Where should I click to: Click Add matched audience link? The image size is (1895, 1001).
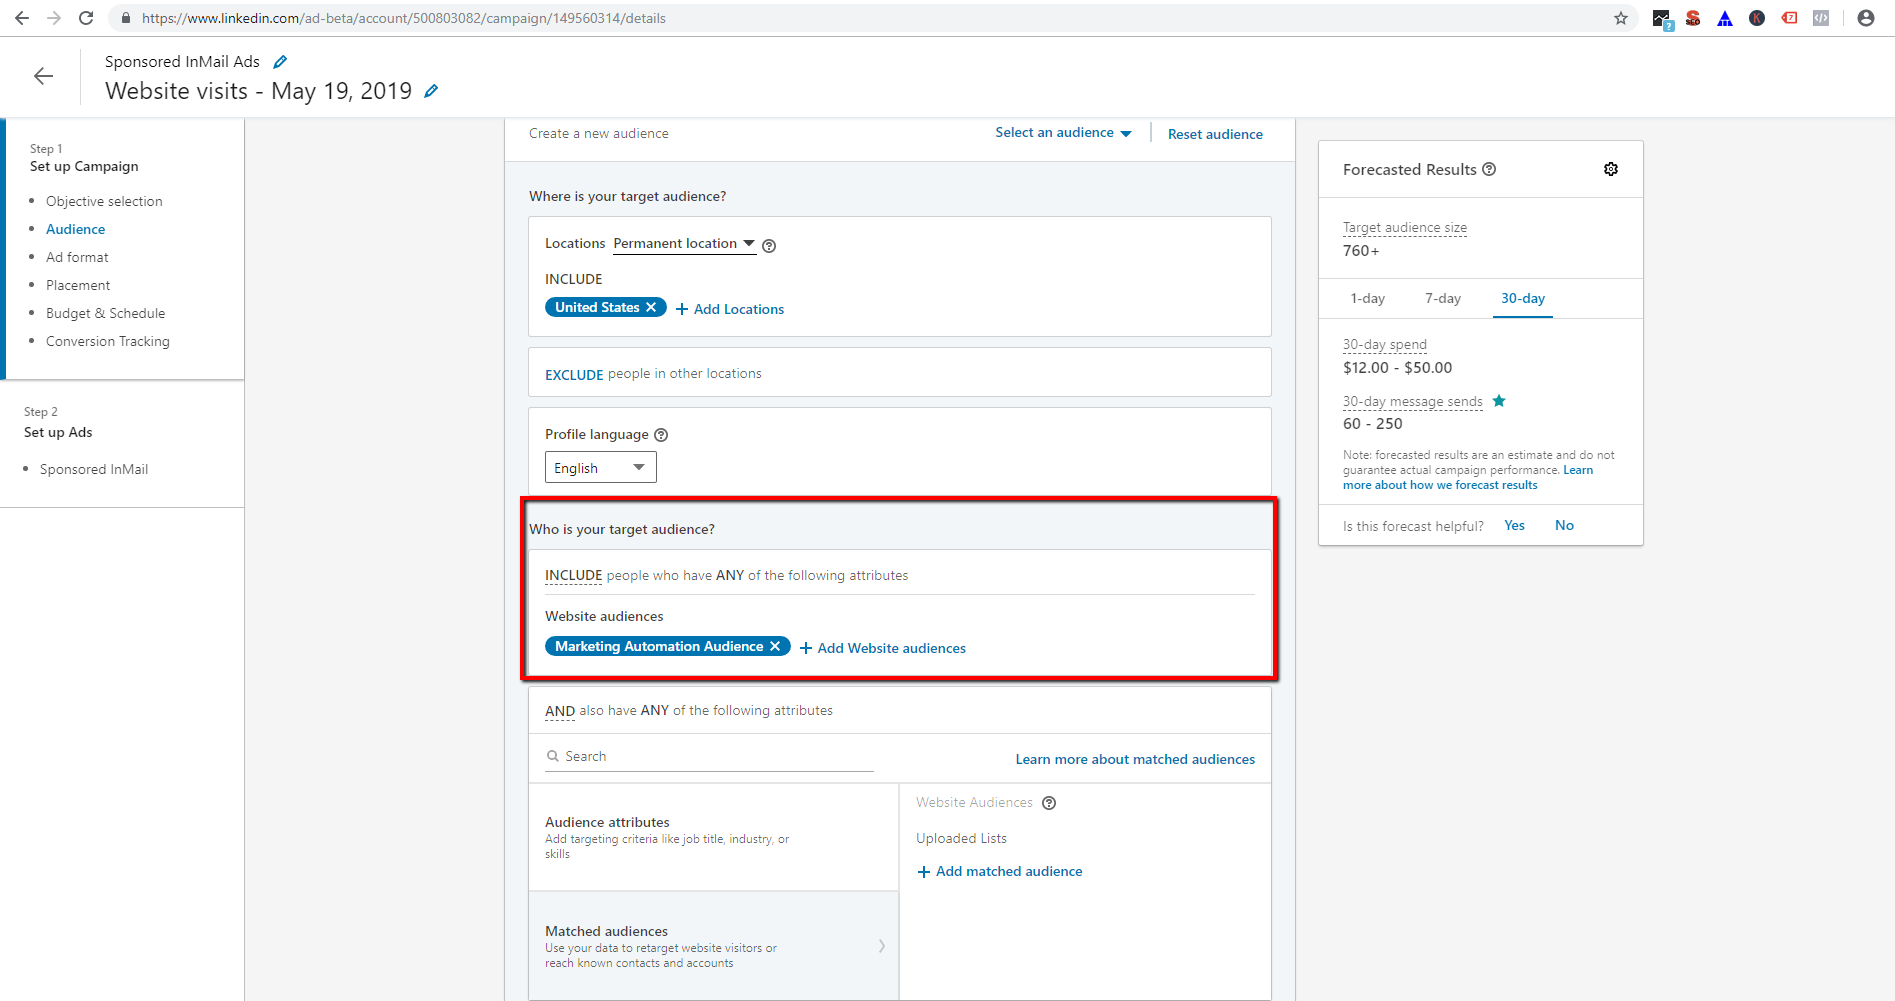1000,871
